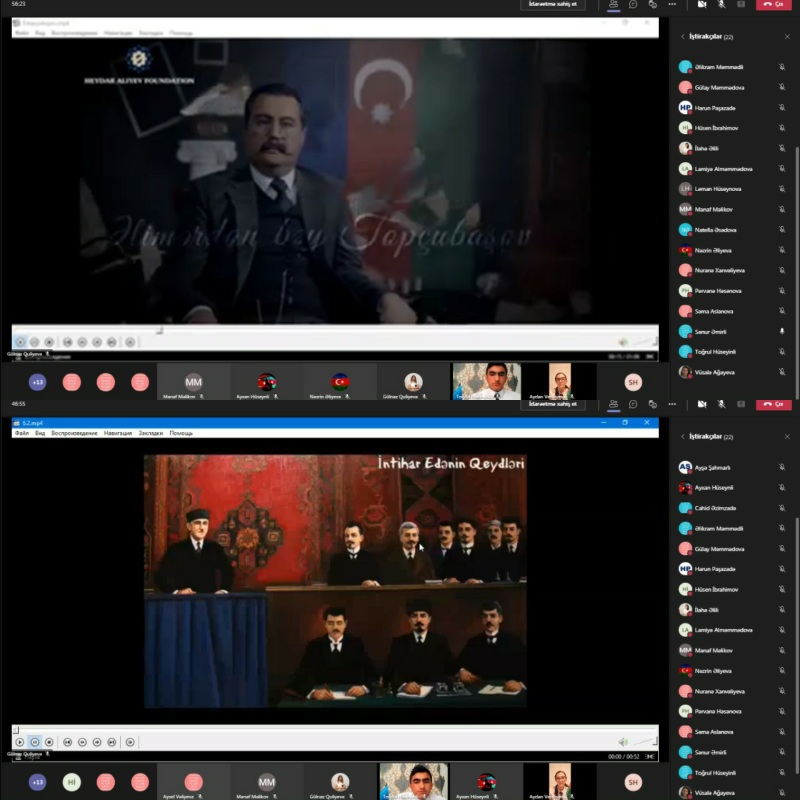Screen dimensions: 800x800
Task: Open reactions icon in the 56:23 meeting toolbar
Action: click(x=653, y=4)
